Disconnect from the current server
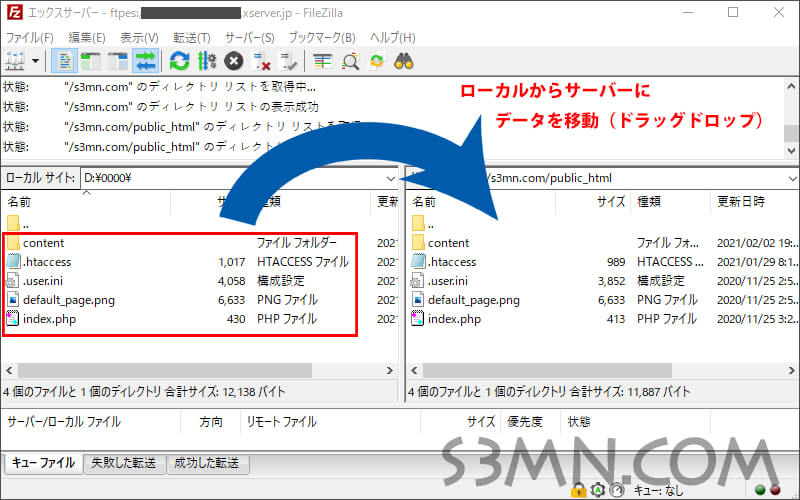This screenshot has width=800, height=500. click(261, 61)
